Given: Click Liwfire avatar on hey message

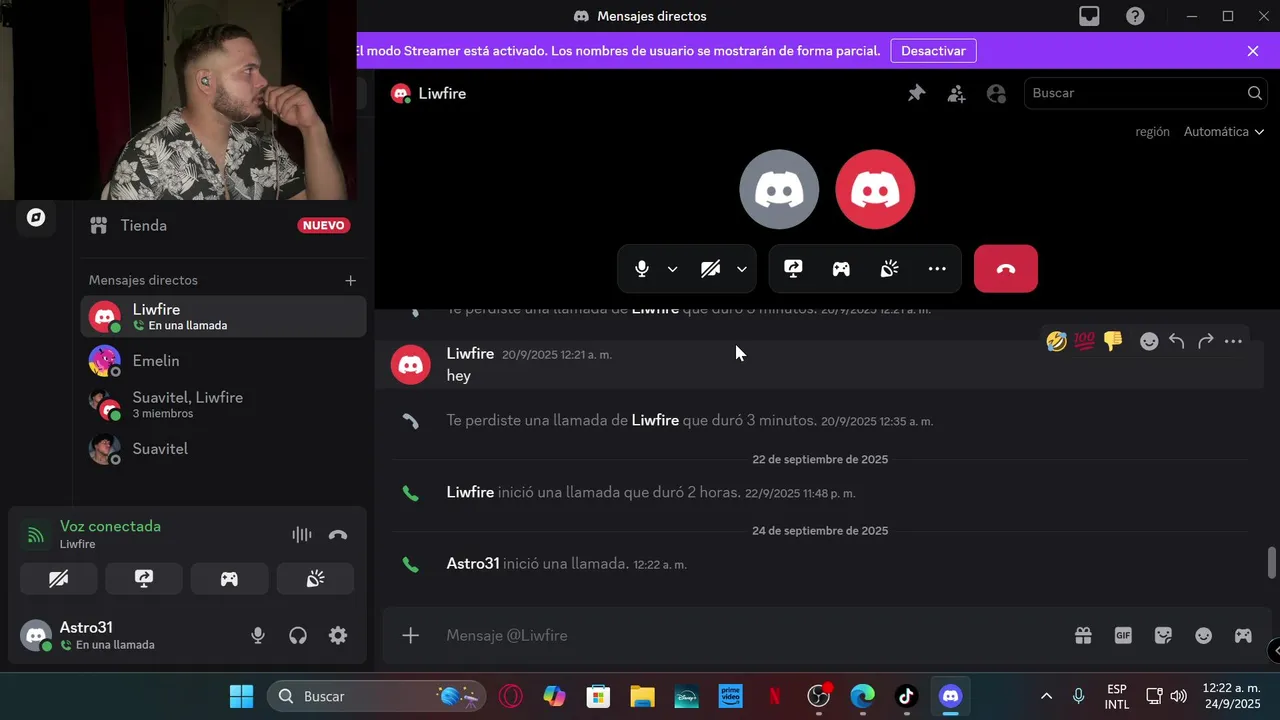Looking at the screenshot, I should (410, 365).
